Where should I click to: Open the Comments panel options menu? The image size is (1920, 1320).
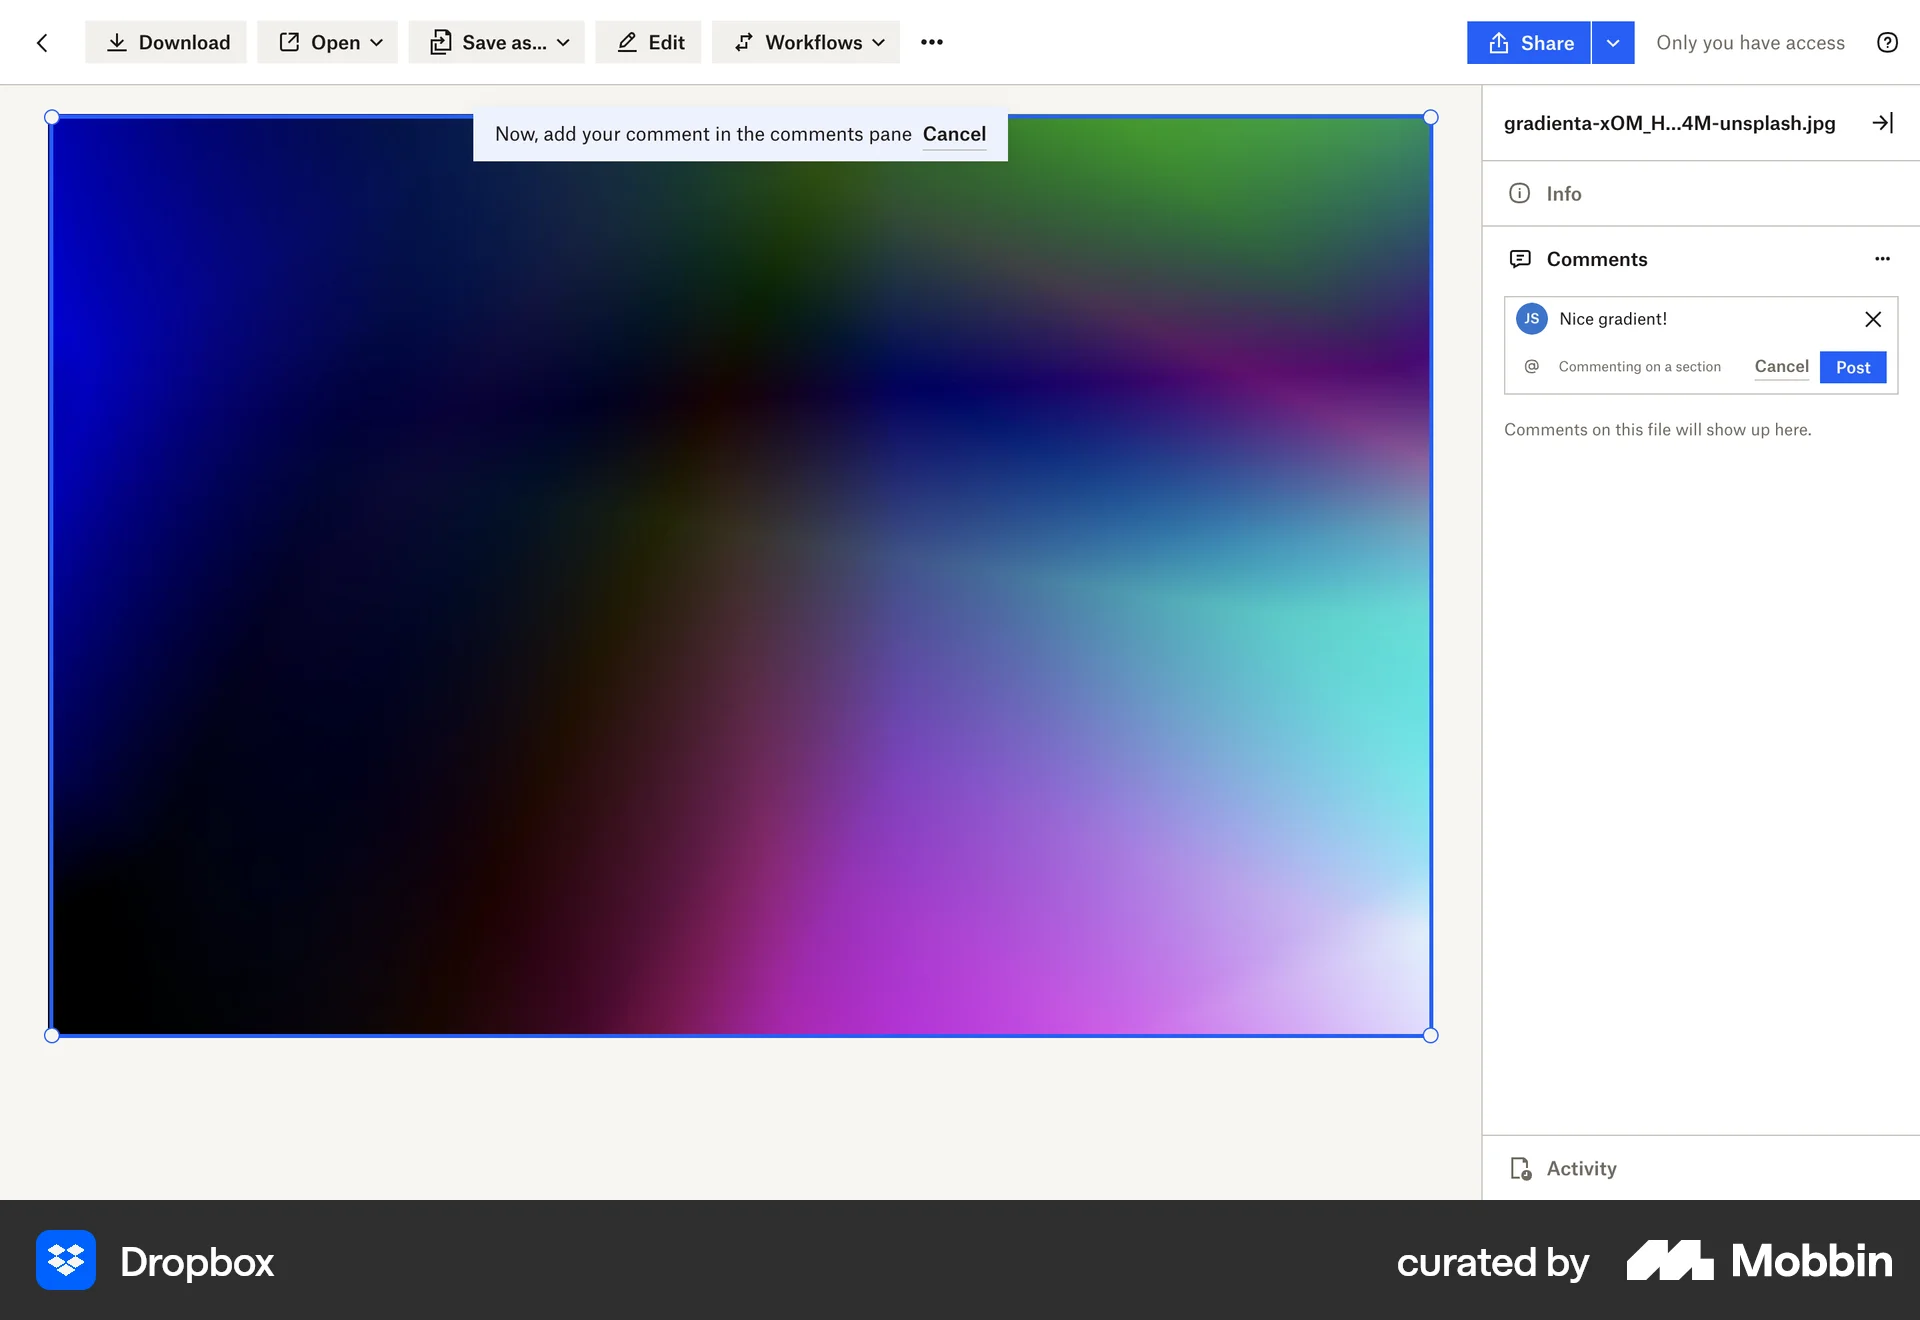point(1883,259)
